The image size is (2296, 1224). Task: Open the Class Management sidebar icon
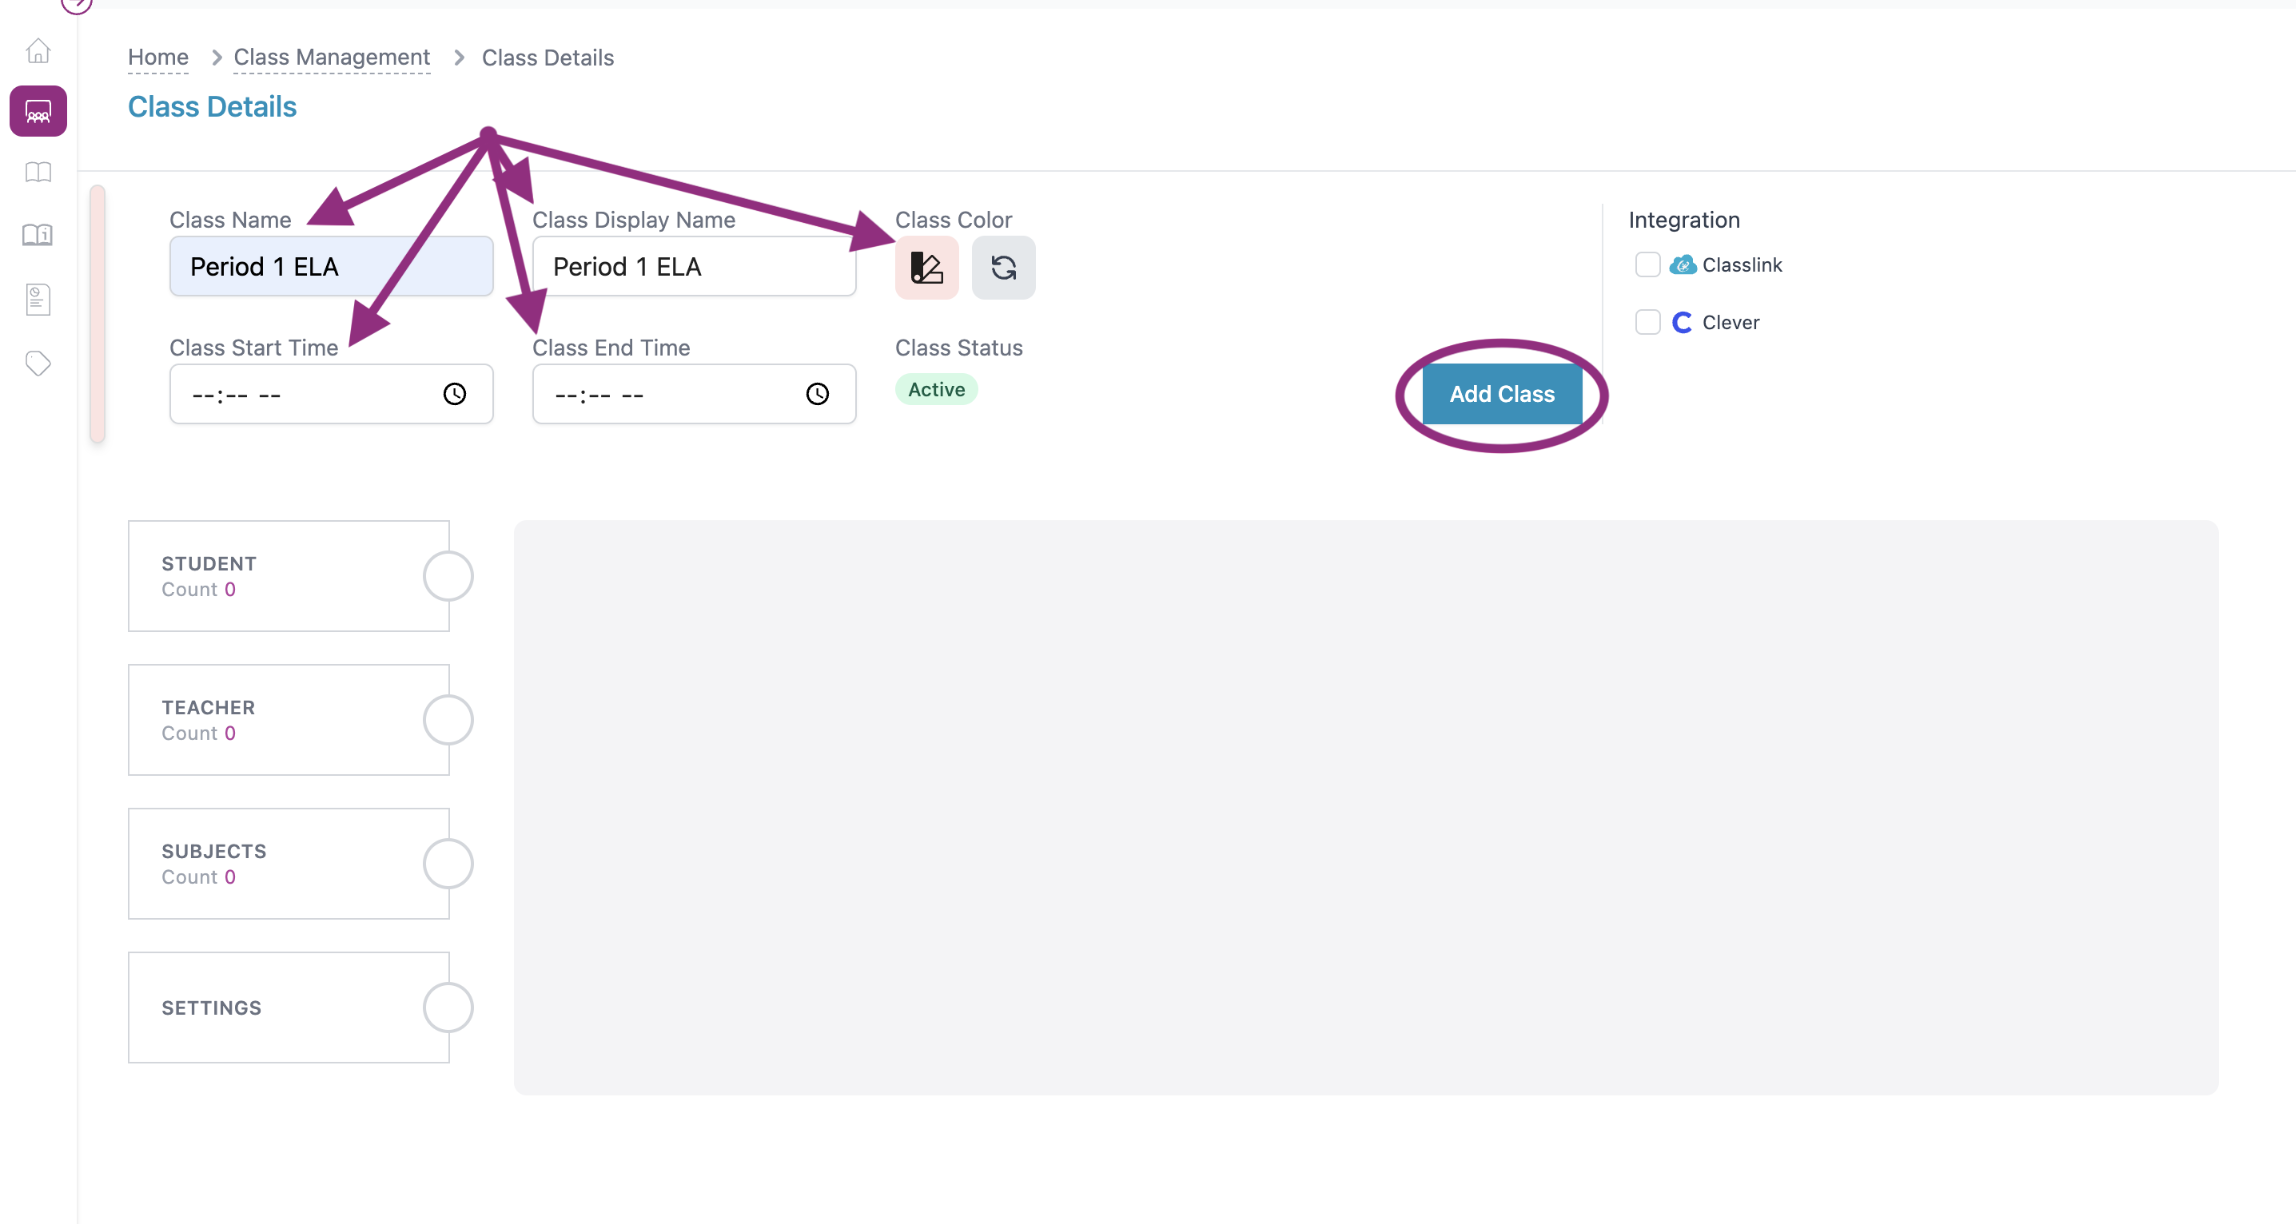coord(38,111)
